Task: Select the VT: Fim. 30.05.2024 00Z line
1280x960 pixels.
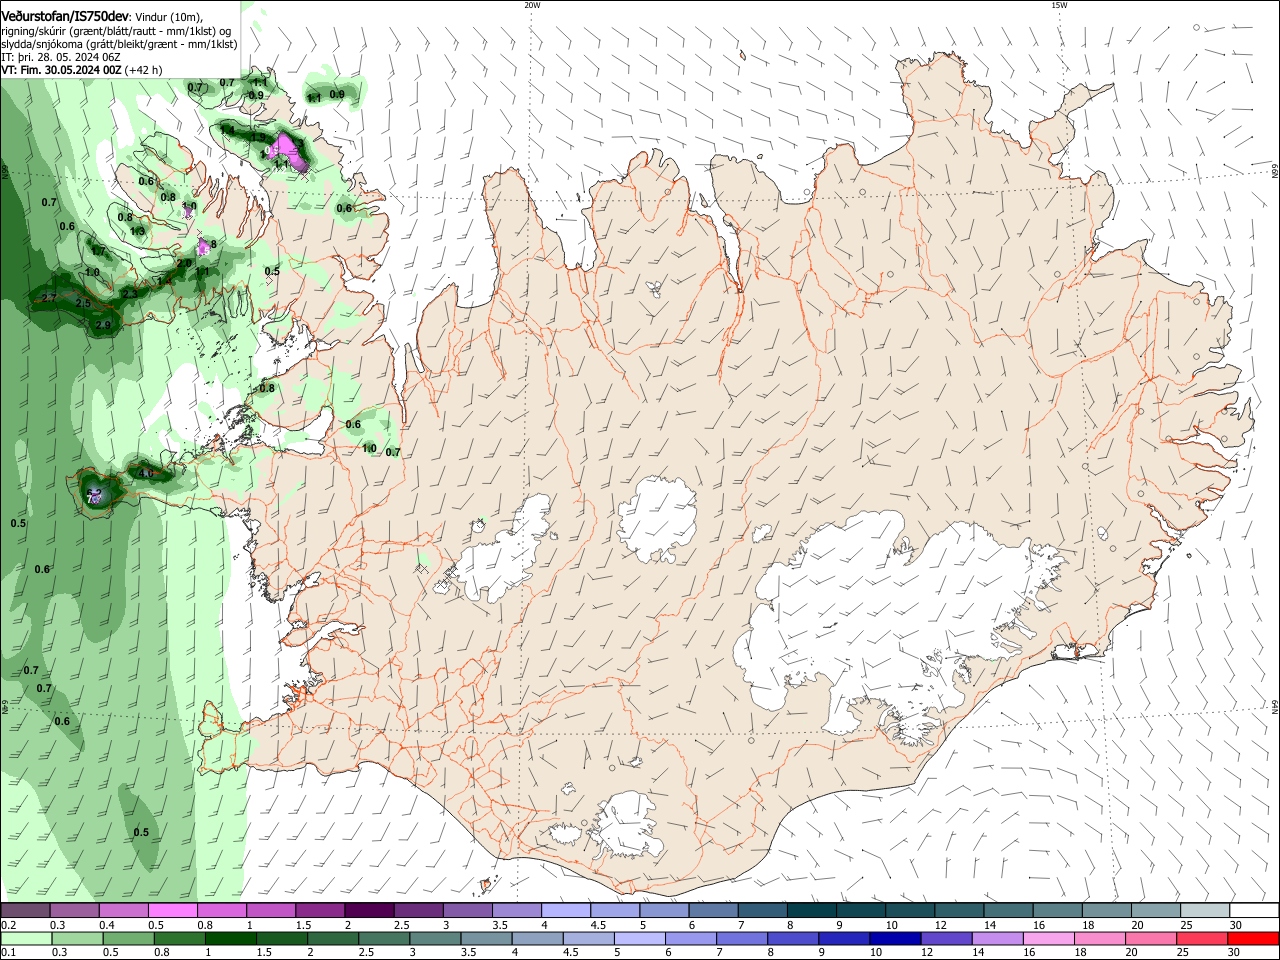Action: tap(82, 70)
